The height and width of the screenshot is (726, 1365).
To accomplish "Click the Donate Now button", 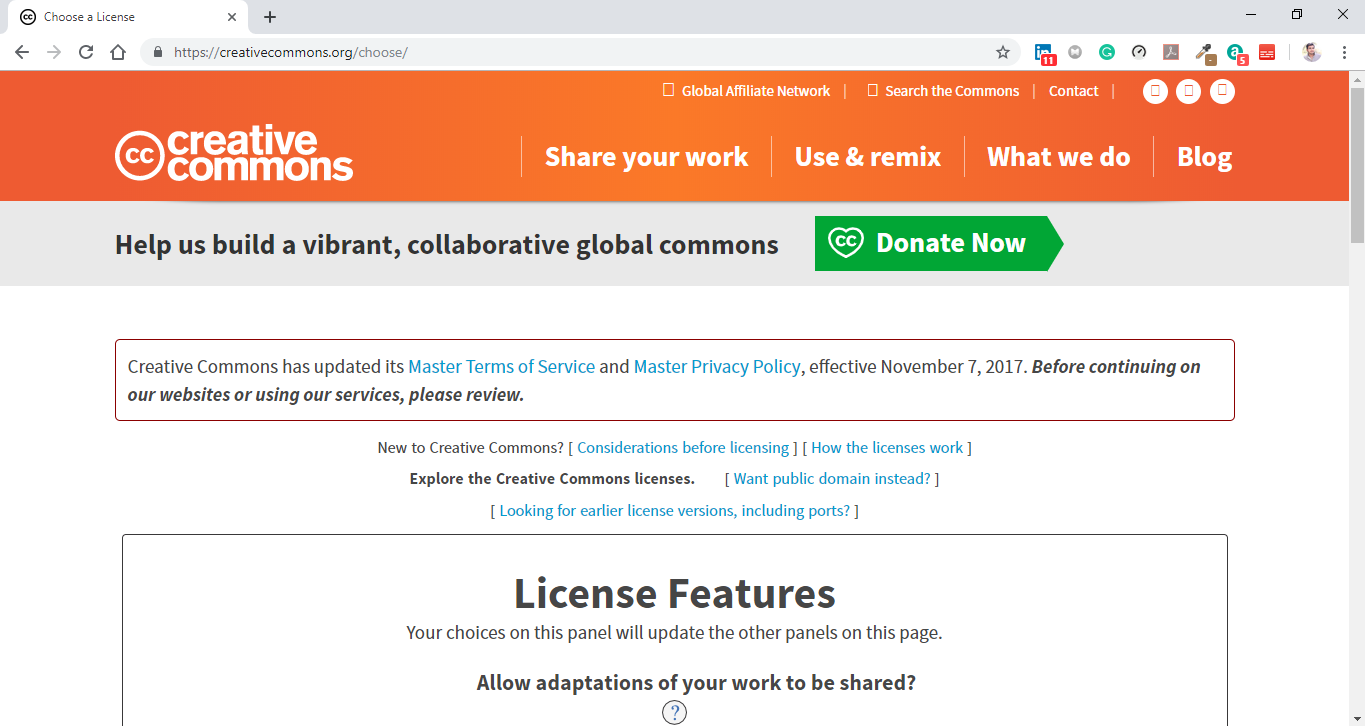I will [939, 243].
